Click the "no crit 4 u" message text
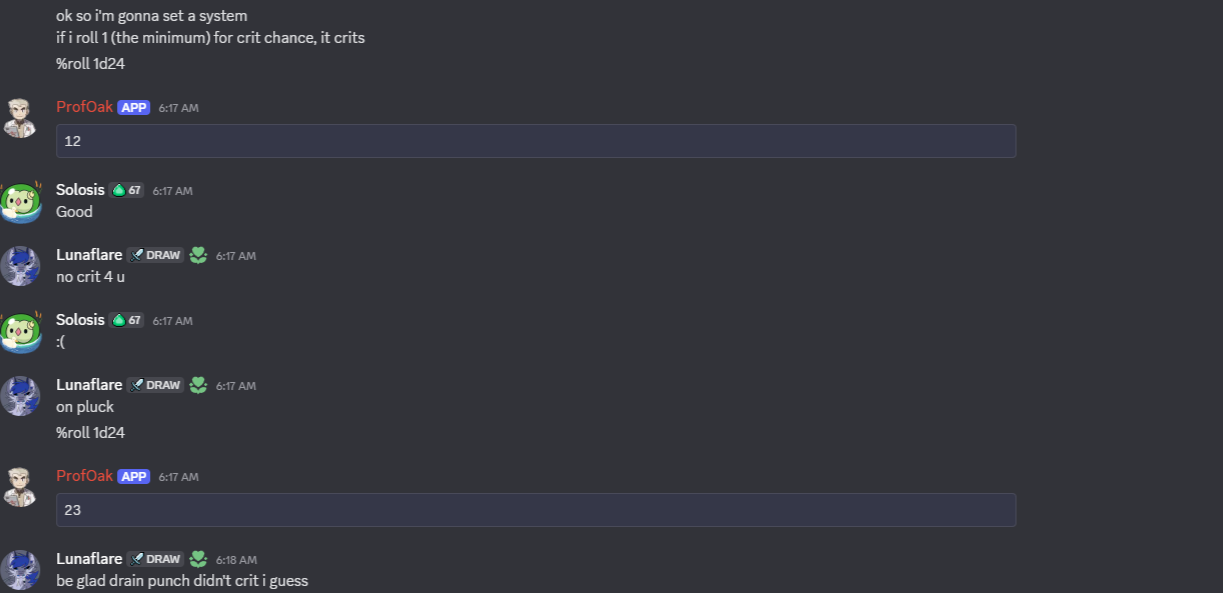 pos(90,277)
